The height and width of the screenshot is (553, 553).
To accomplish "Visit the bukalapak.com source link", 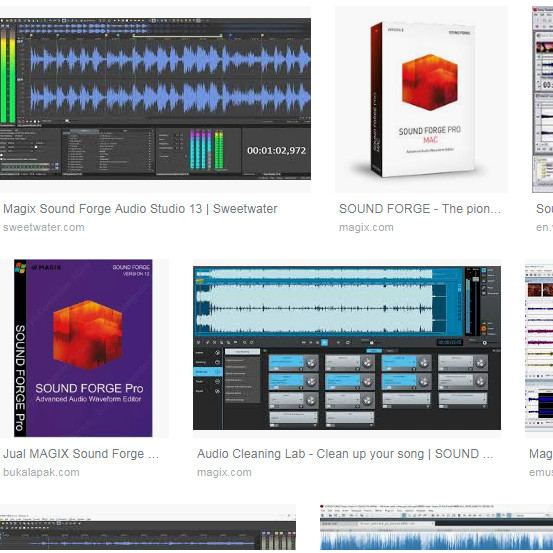I will pyautogui.click(x=41, y=472).
